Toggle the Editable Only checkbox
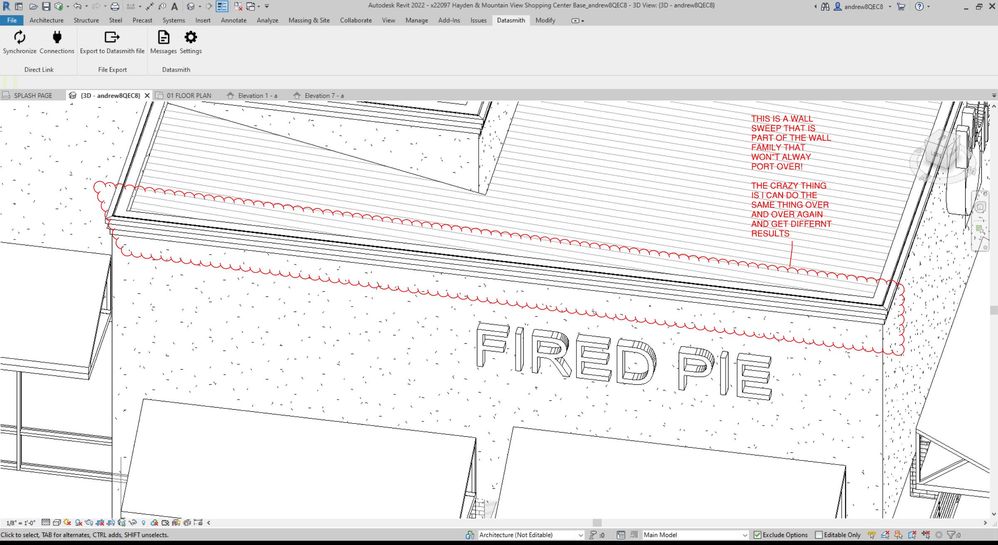998x545 pixels. 819,535
